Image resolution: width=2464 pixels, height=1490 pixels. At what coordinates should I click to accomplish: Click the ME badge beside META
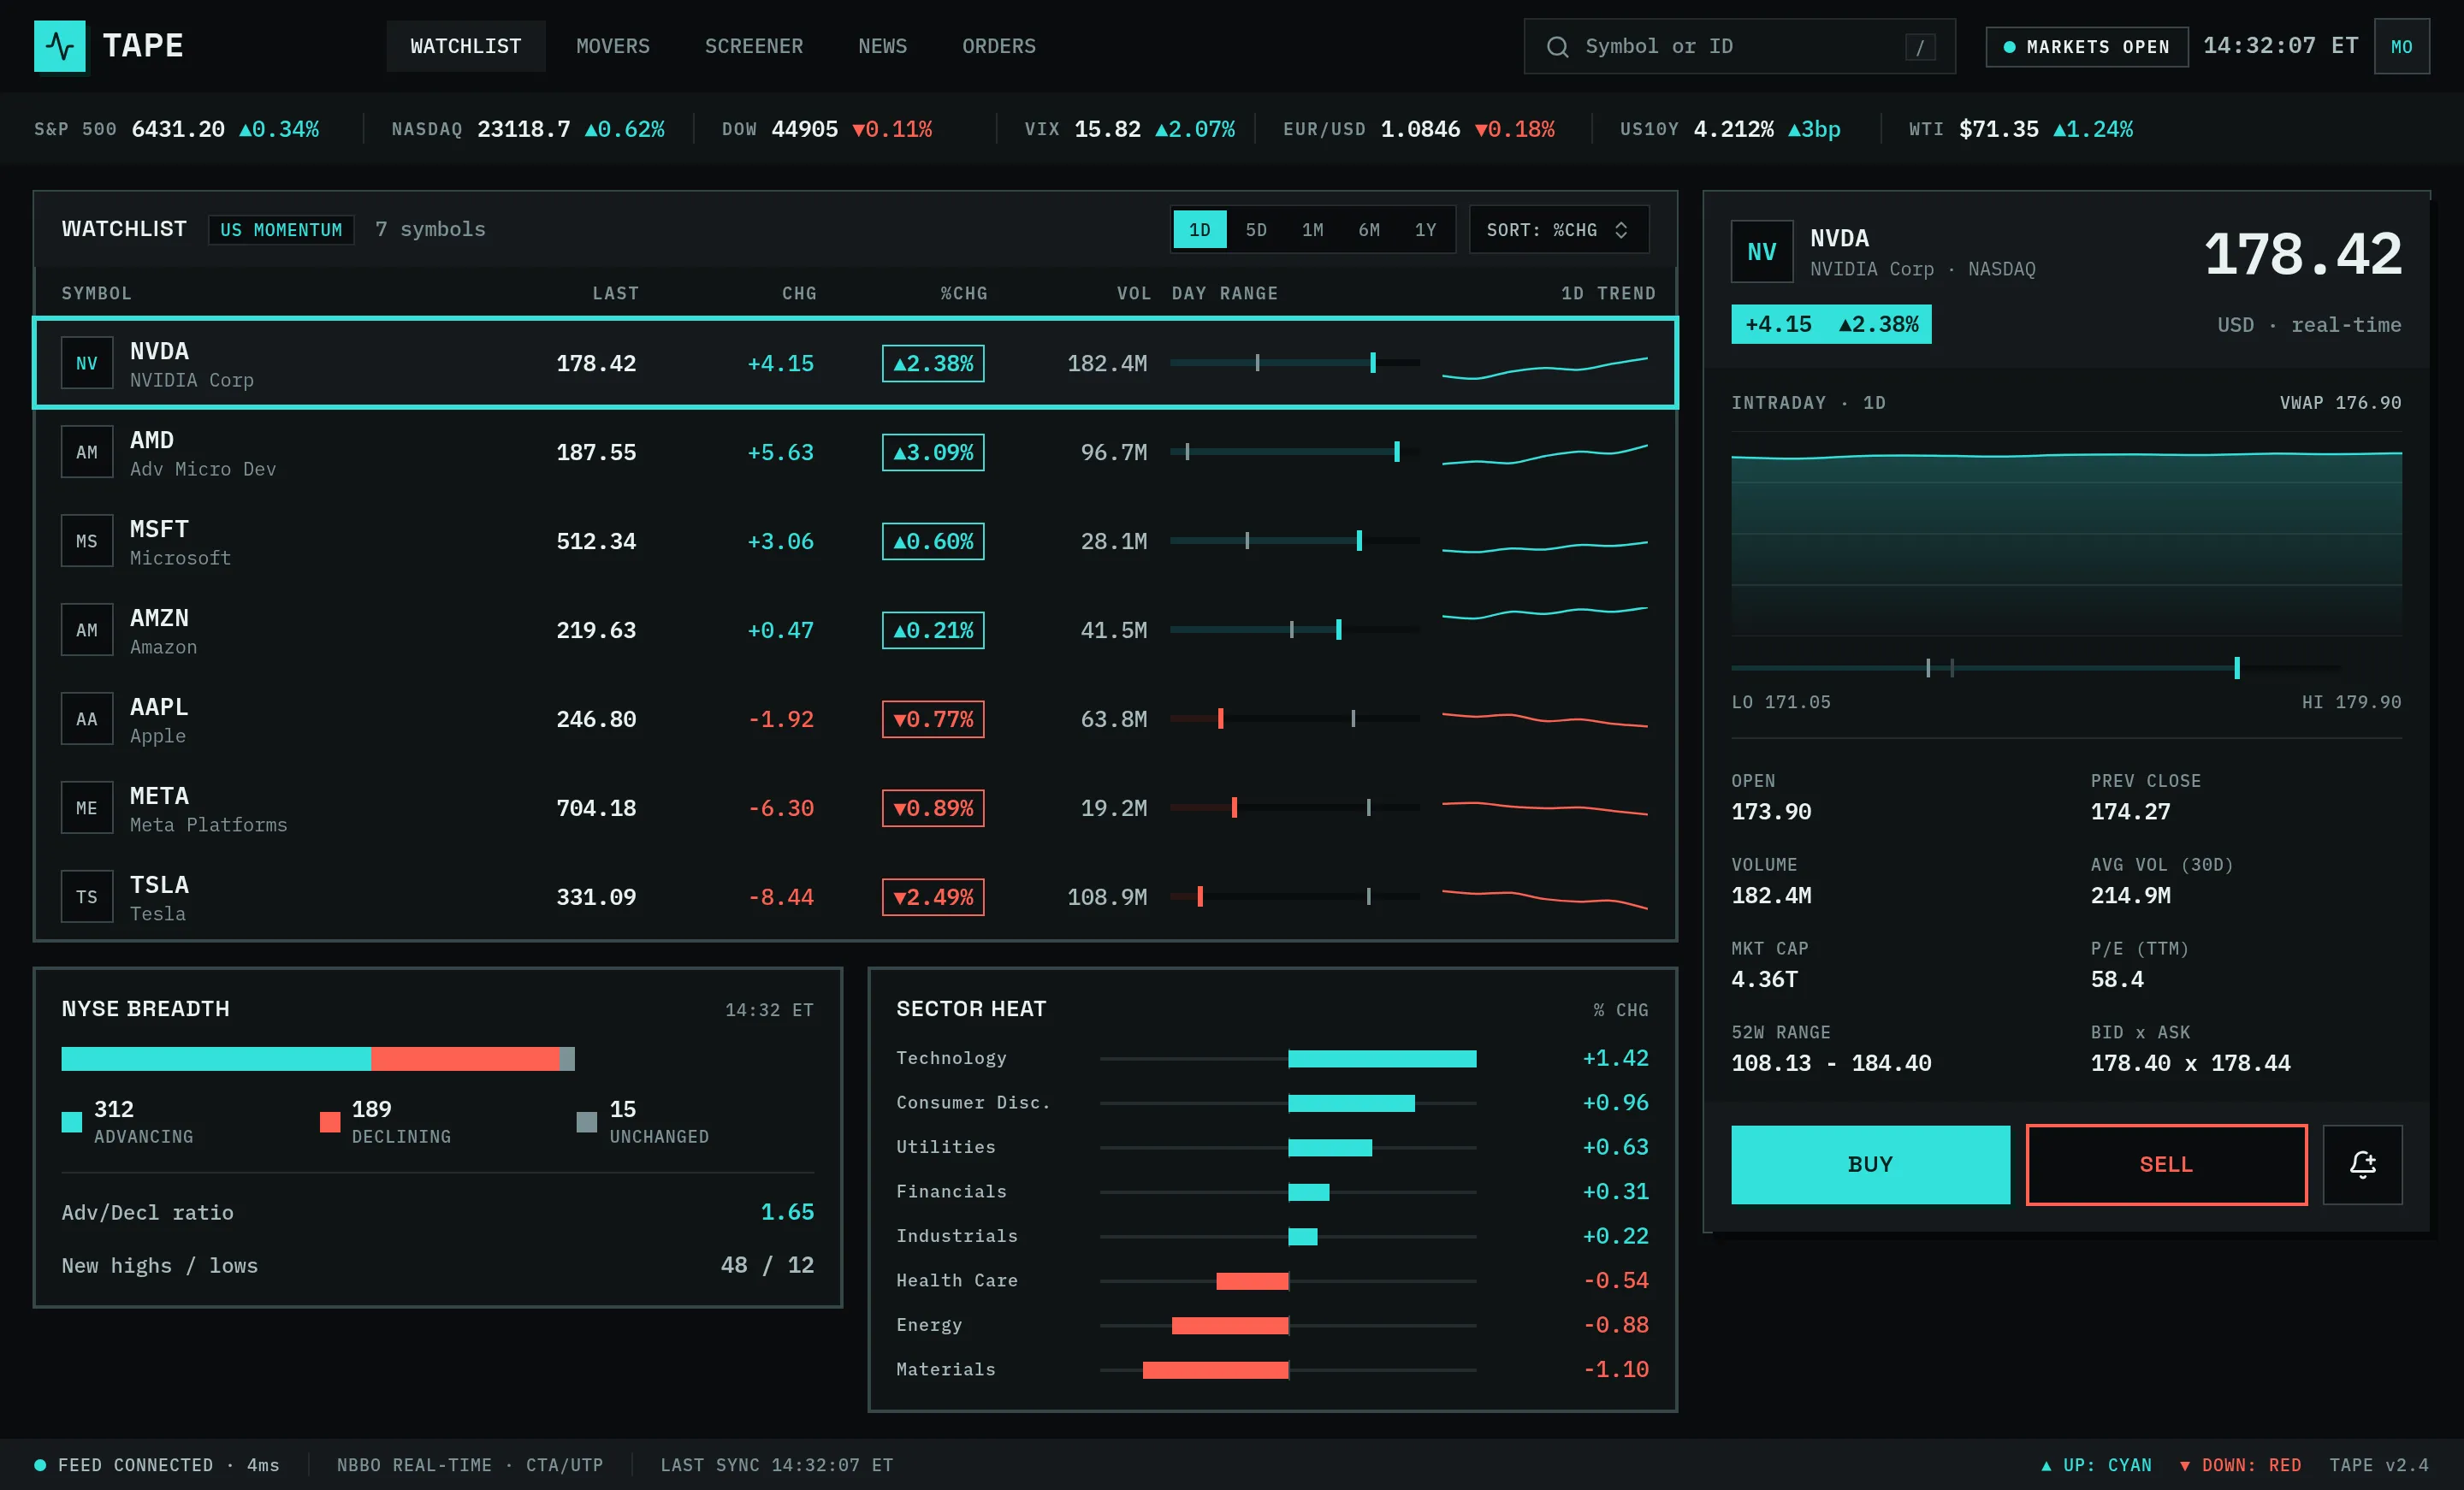click(87, 808)
